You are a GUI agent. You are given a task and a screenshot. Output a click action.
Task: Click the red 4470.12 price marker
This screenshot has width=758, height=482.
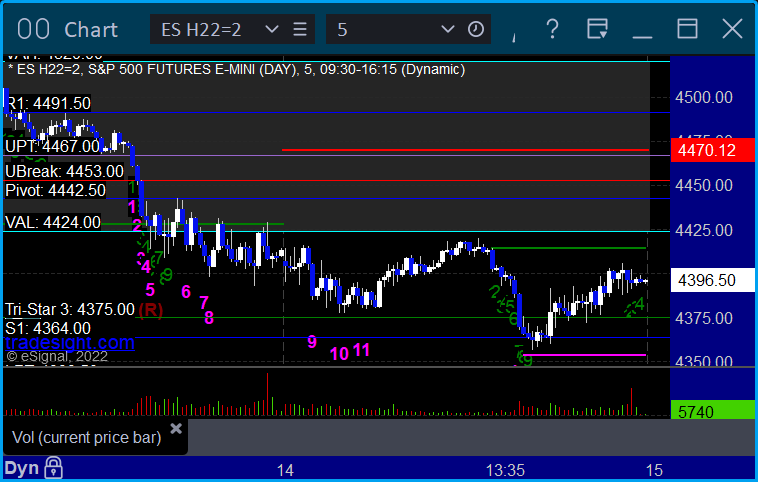click(713, 150)
